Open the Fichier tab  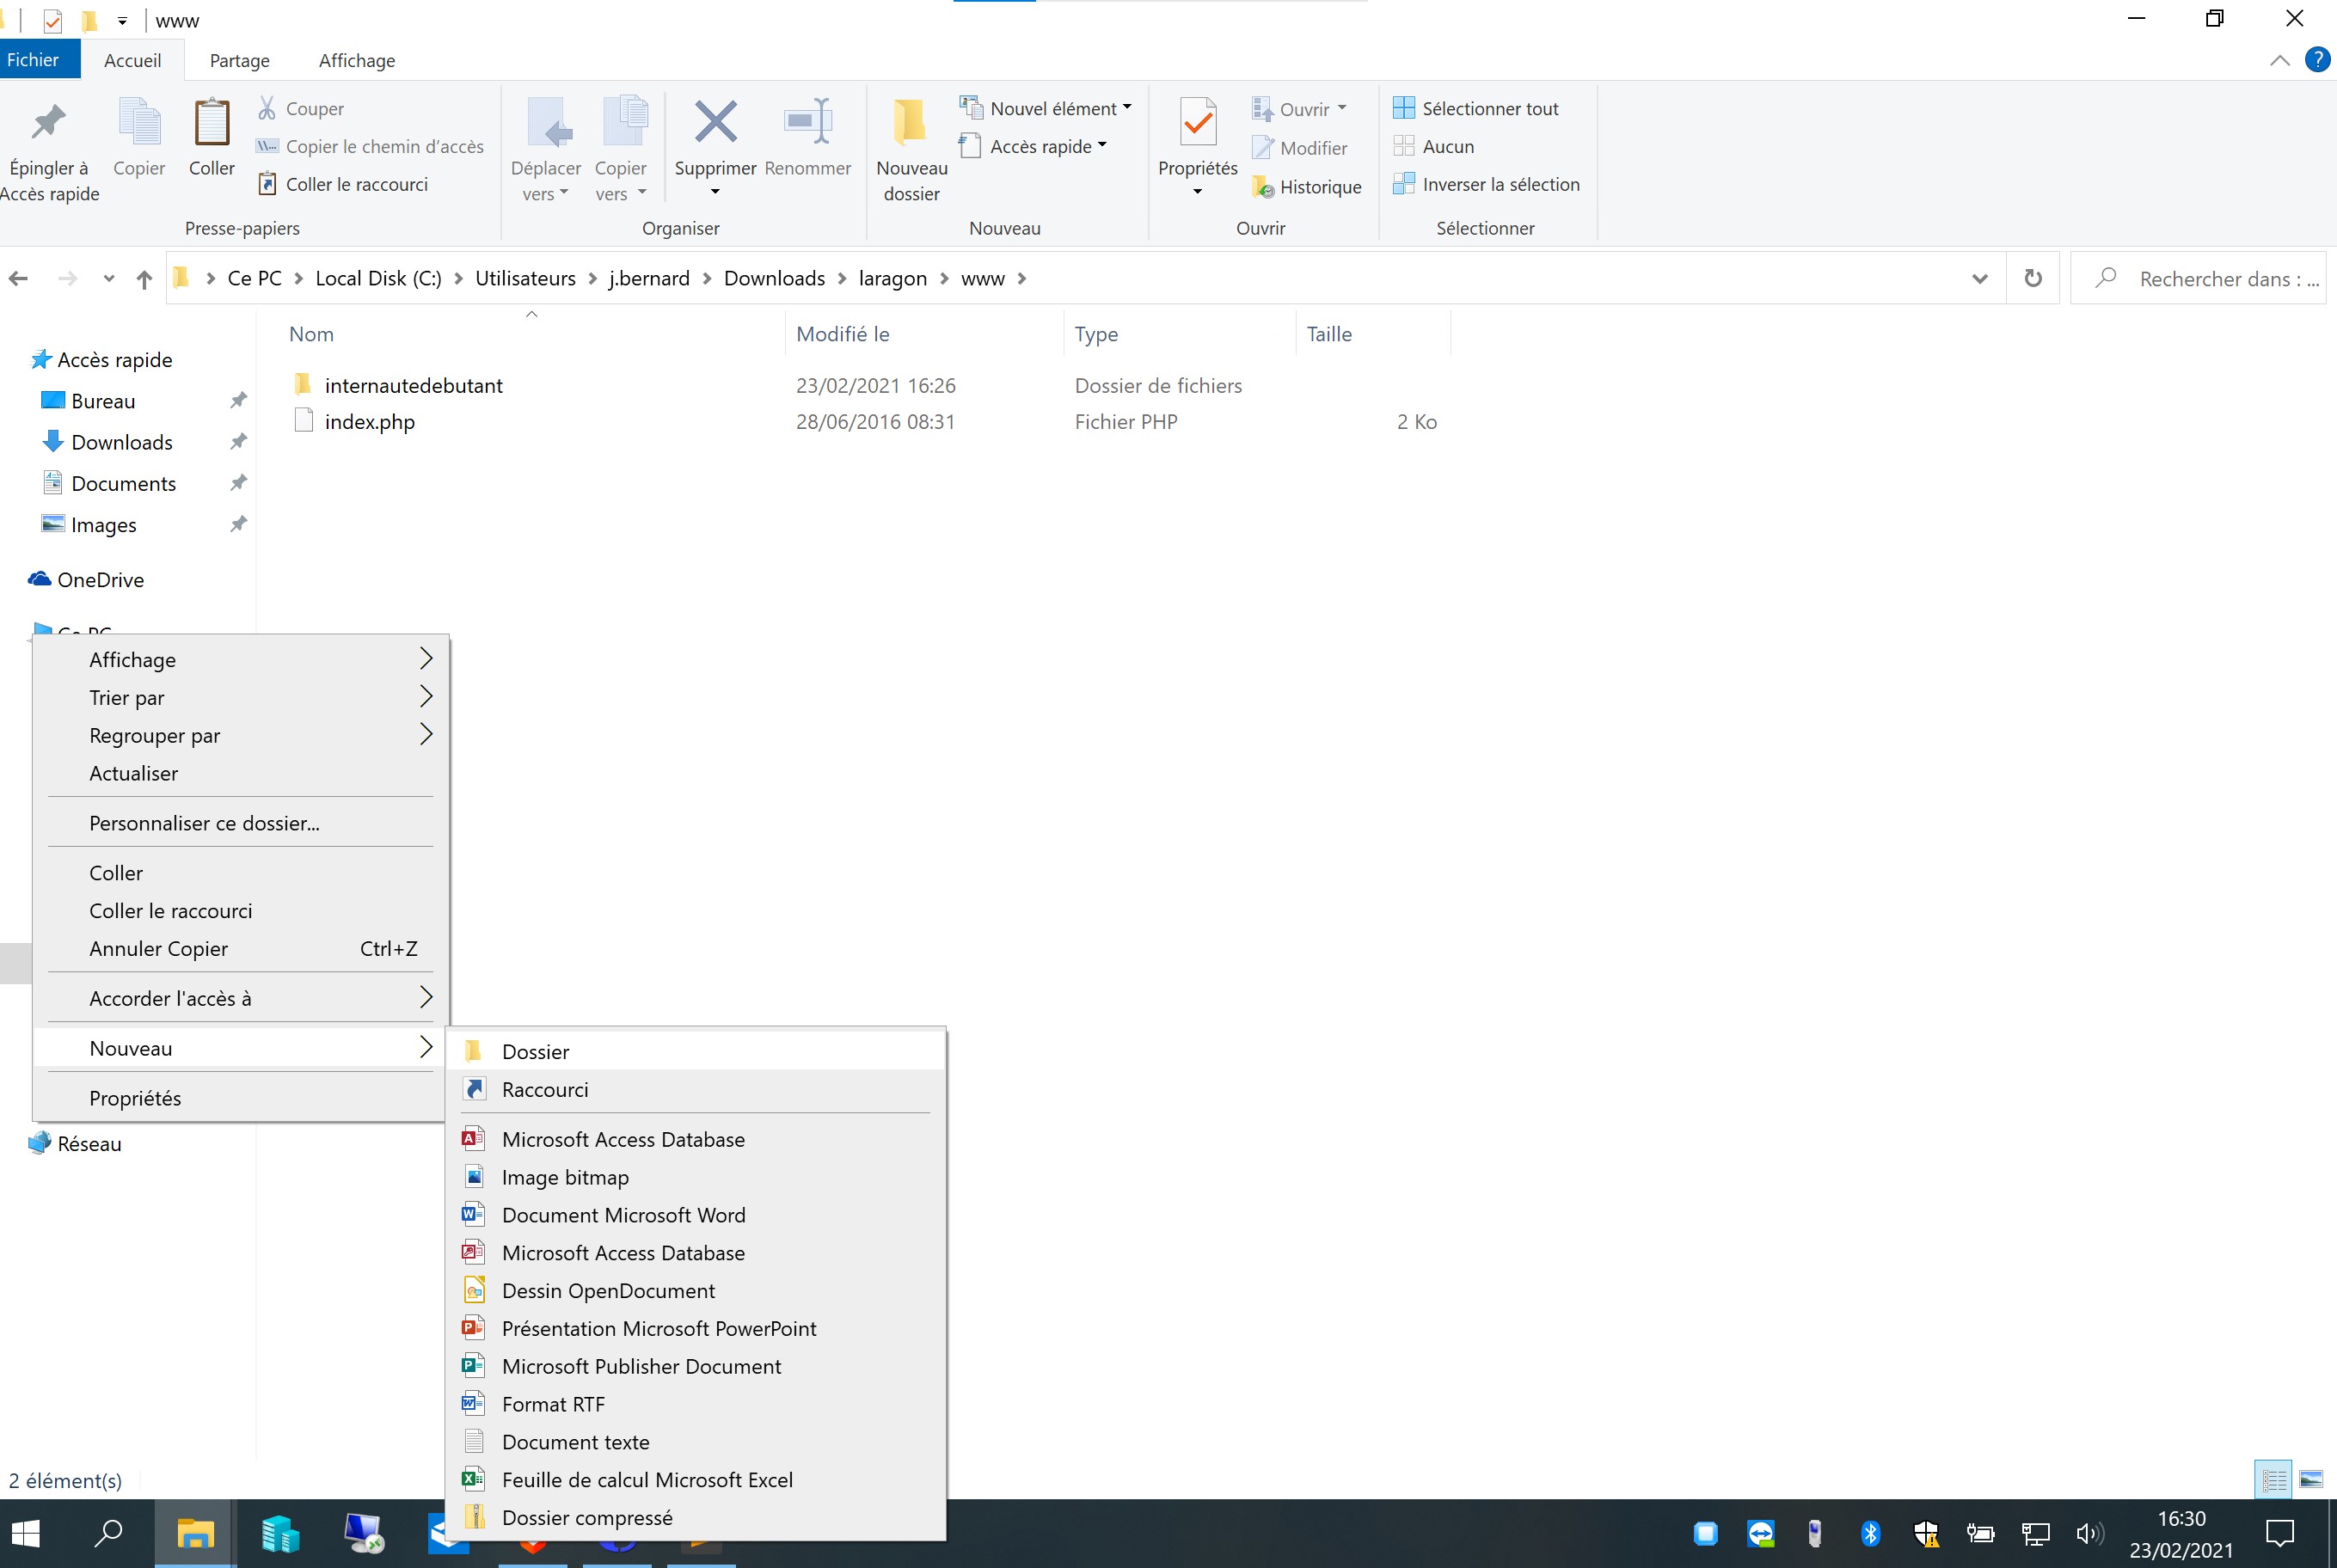pyautogui.click(x=40, y=60)
